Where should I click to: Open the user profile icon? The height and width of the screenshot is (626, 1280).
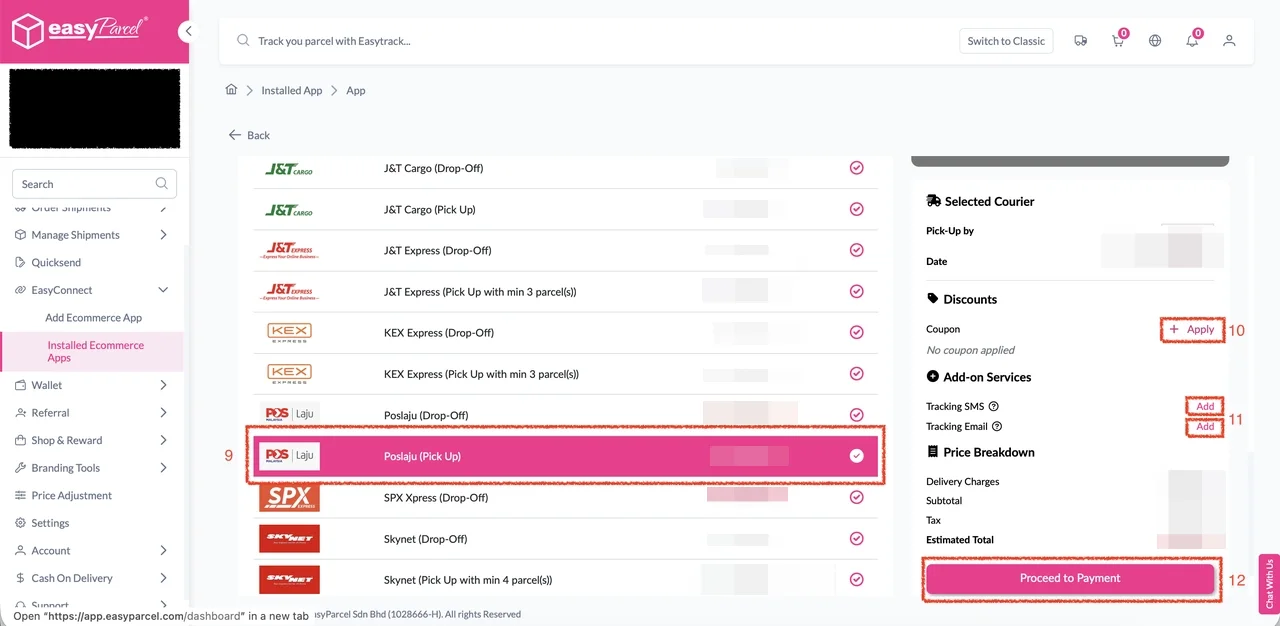[1229, 40]
